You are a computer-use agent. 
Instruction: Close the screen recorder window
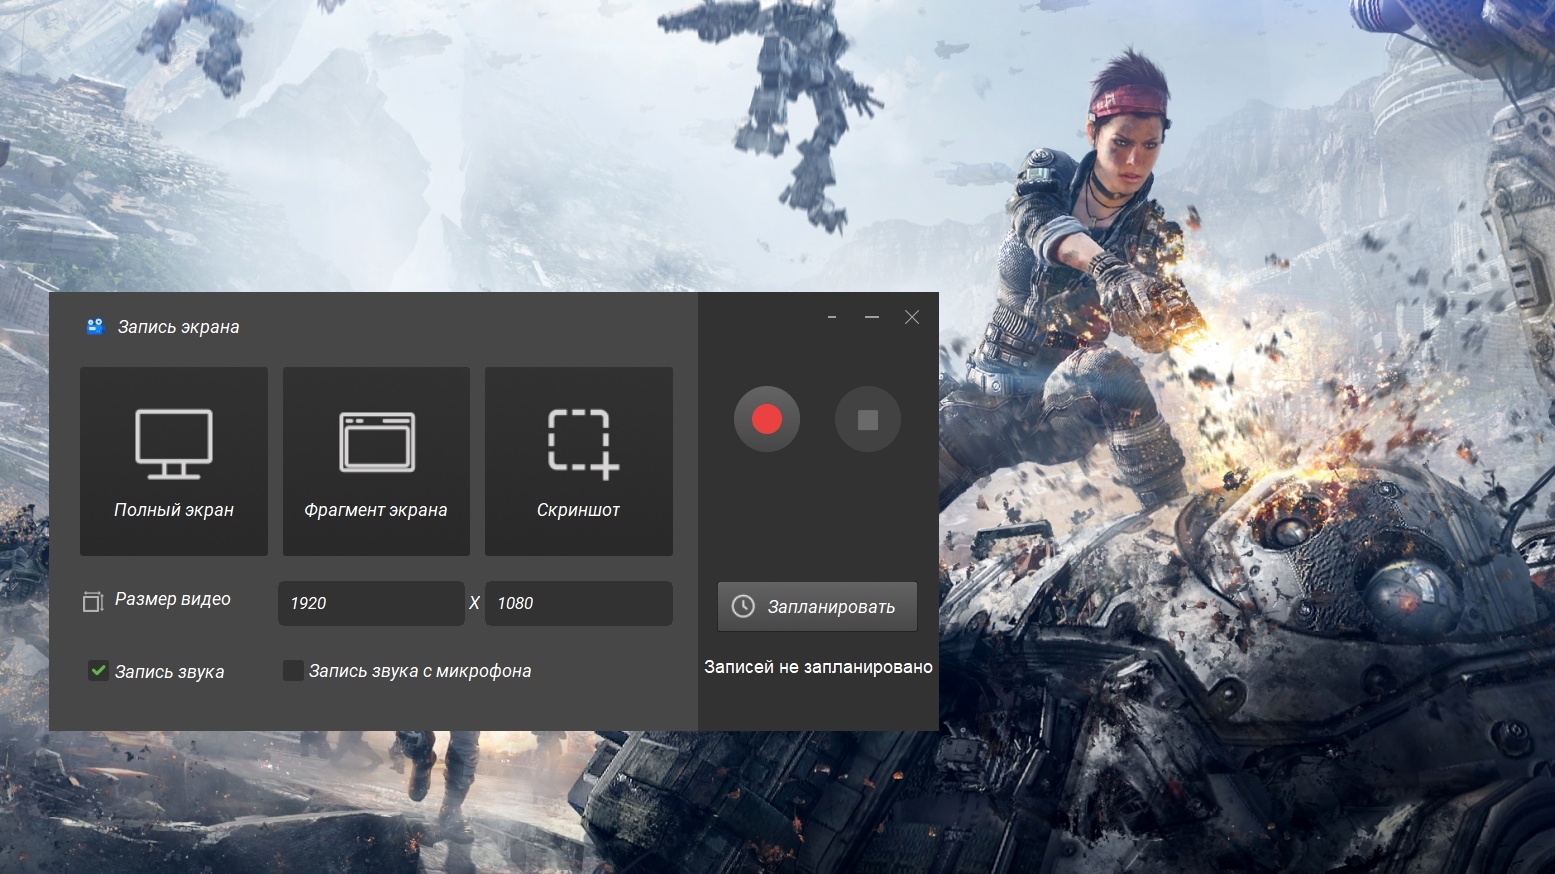[912, 317]
